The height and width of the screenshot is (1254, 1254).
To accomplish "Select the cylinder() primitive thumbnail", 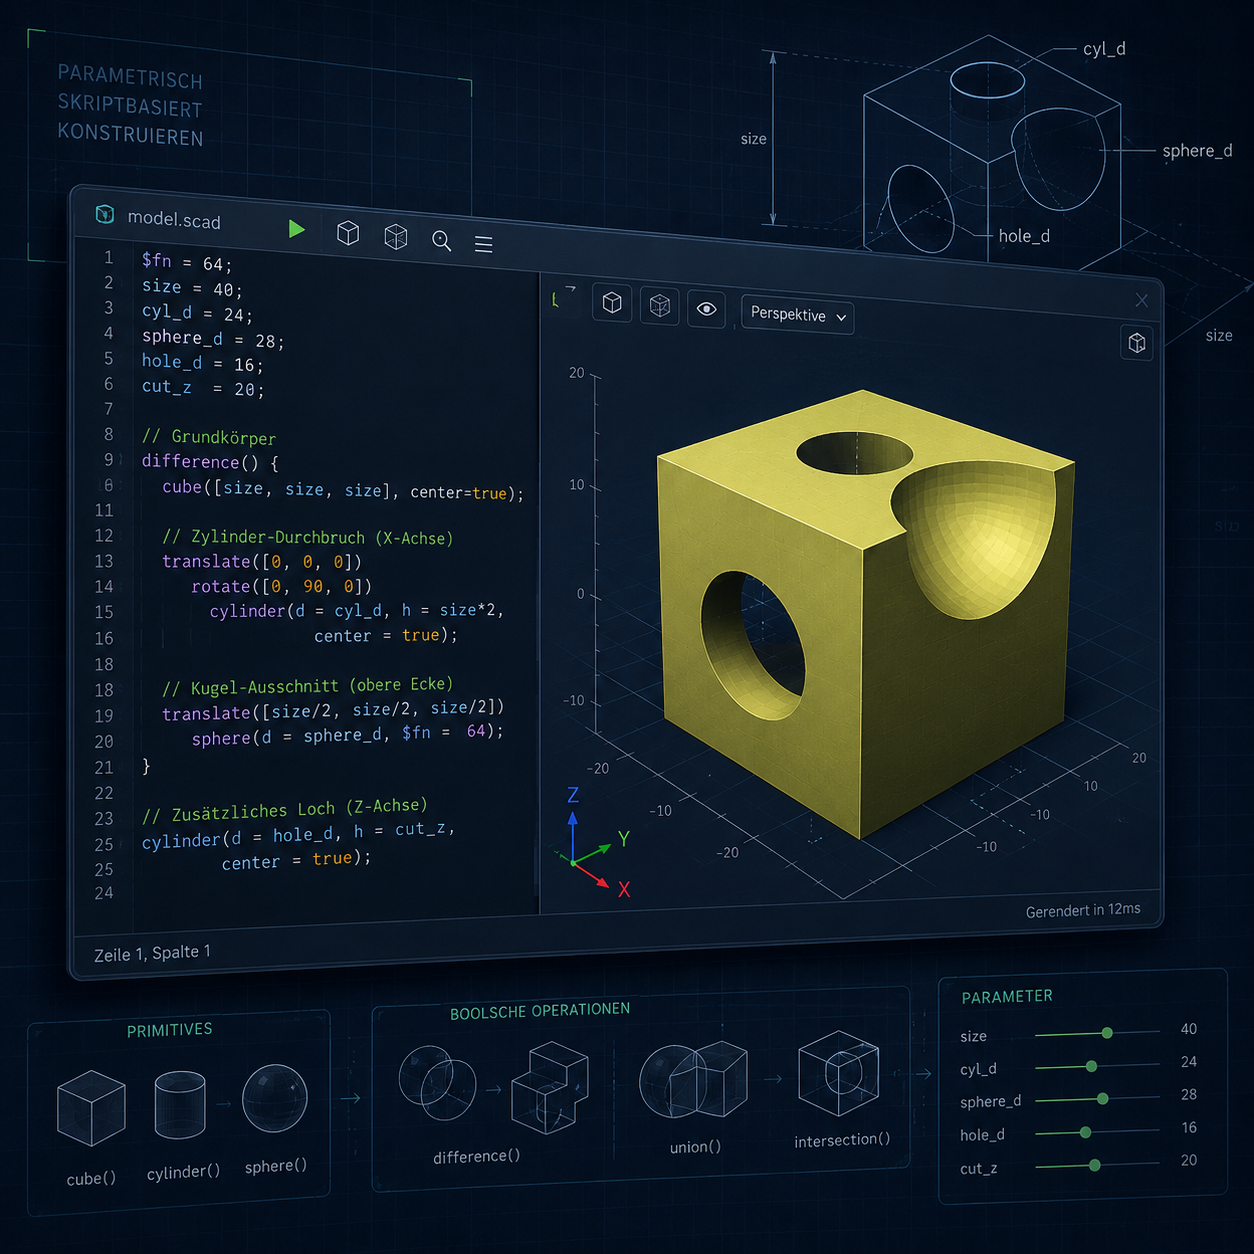I will [x=180, y=1105].
